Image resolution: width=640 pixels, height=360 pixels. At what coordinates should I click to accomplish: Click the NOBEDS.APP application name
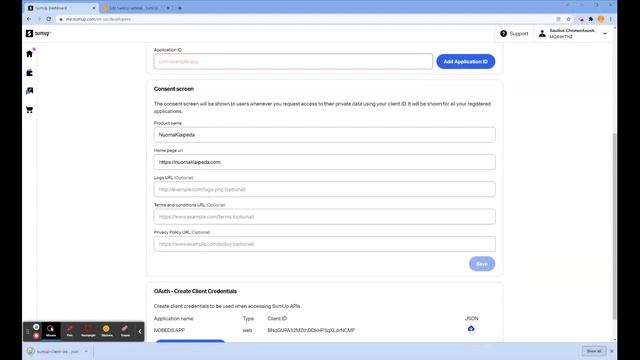(x=169, y=330)
